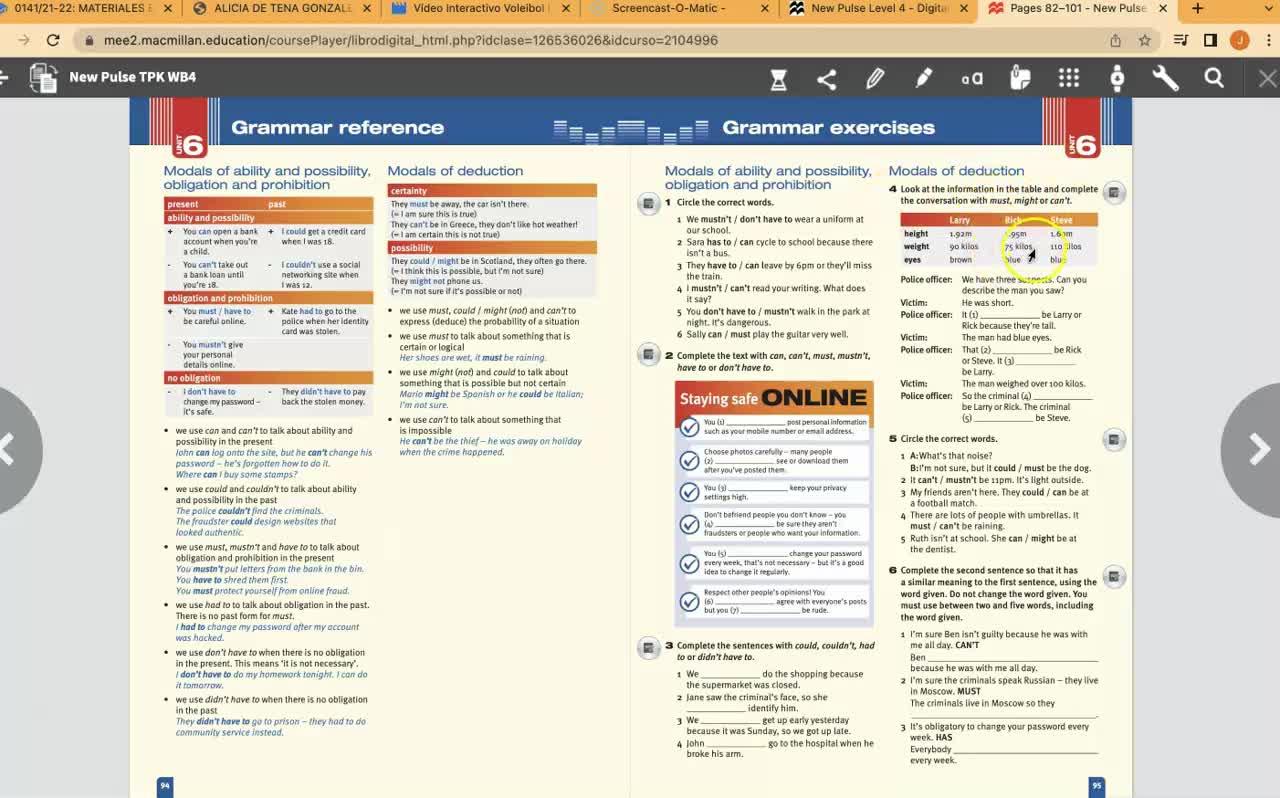Reload the current page
The height and width of the screenshot is (798, 1280).
point(53,41)
